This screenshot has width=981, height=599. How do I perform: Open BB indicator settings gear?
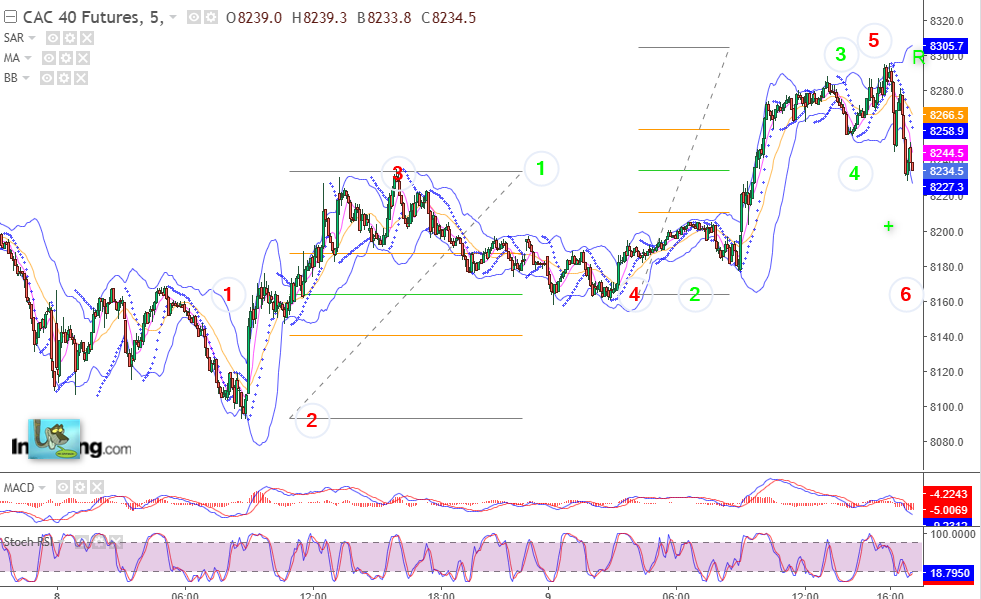[64, 78]
